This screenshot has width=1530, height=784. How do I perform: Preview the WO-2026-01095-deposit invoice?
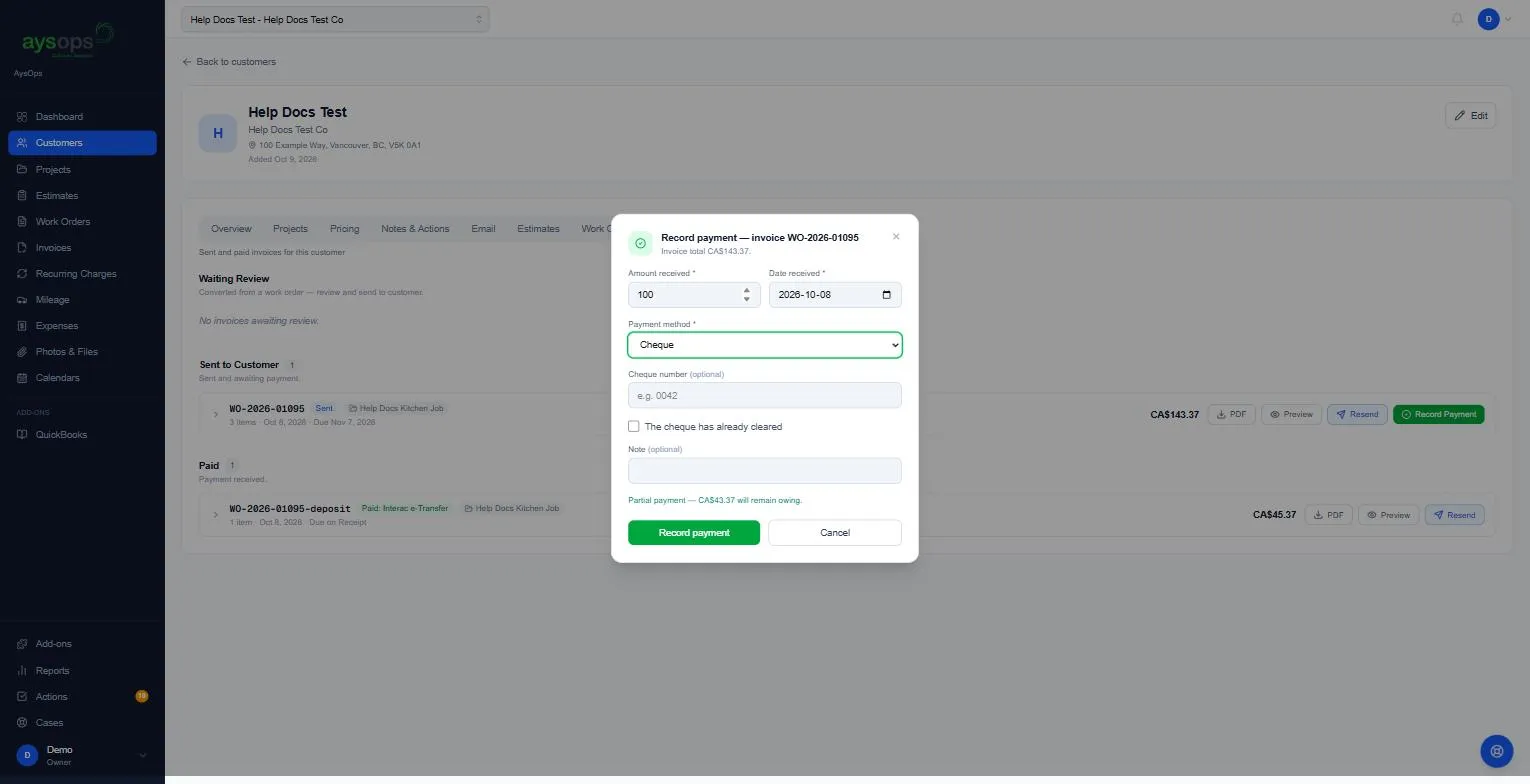(x=1388, y=515)
